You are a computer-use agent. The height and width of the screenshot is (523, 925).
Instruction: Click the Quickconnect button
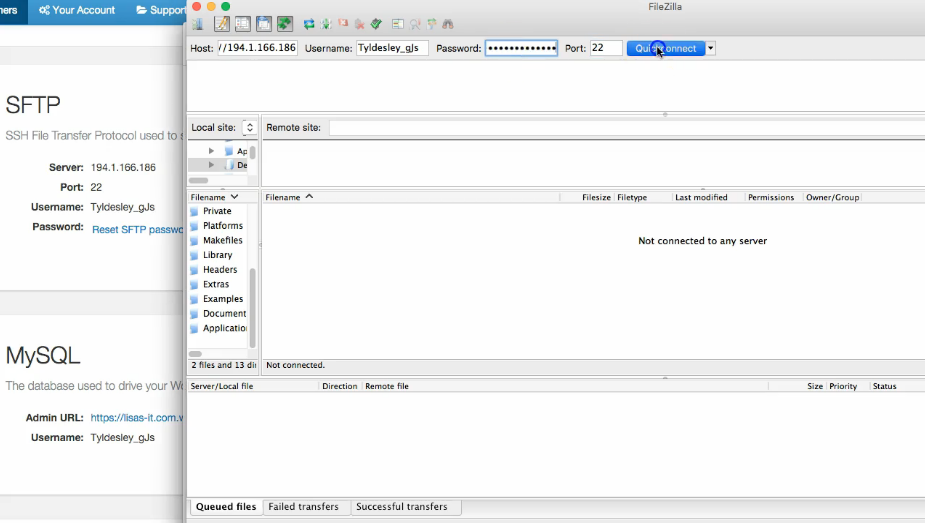pyautogui.click(x=666, y=48)
